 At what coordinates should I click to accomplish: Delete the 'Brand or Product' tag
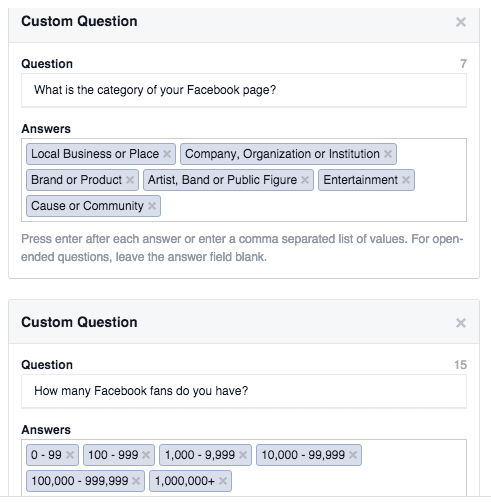click(130, 180)
